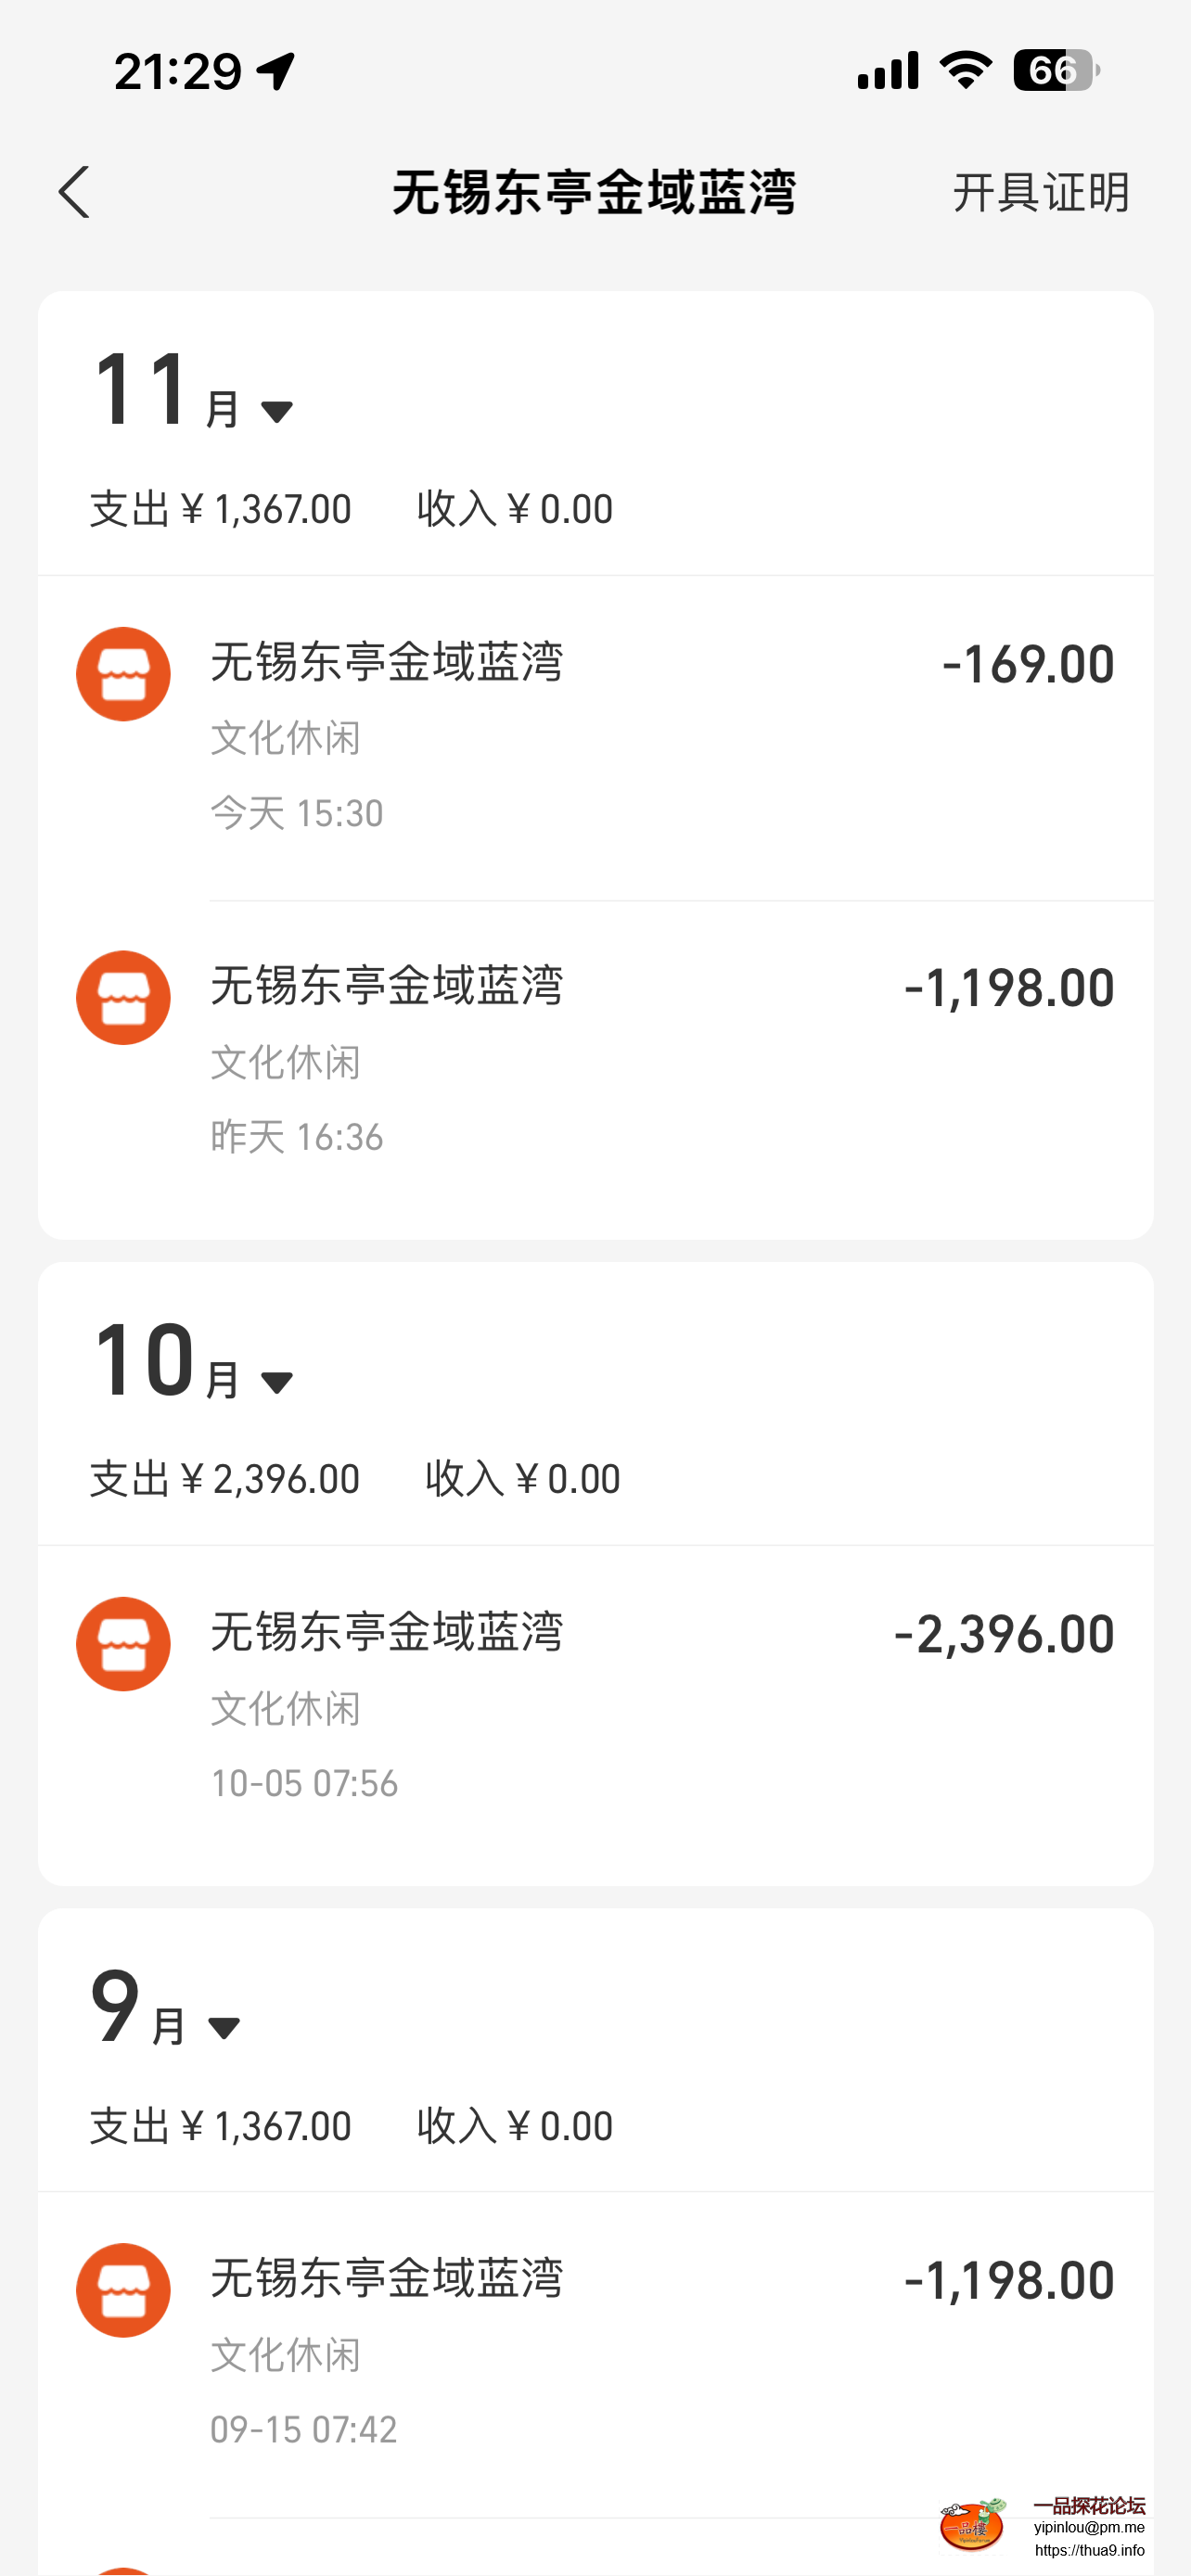Expand the 10月 month selector
The height and width of the screenshot is (2576, 1191).
pyautogui.click(x=276, y=1381)
